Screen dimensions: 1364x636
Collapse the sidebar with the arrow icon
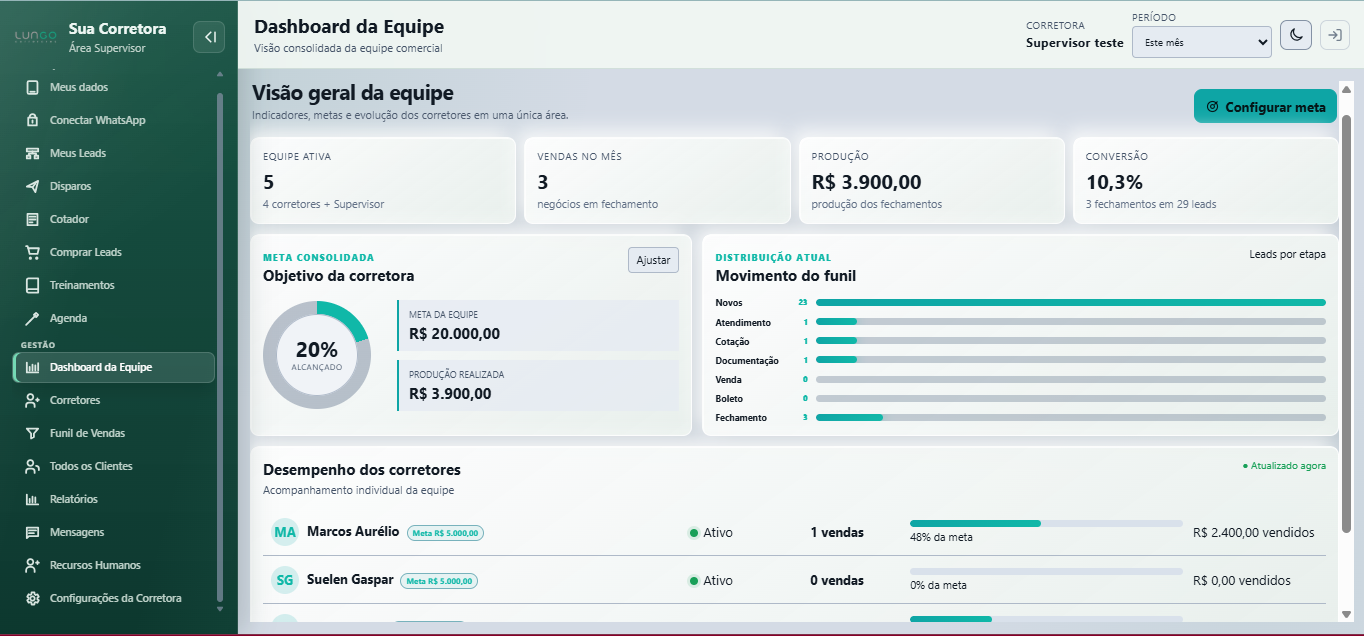[x=209, y=37]
